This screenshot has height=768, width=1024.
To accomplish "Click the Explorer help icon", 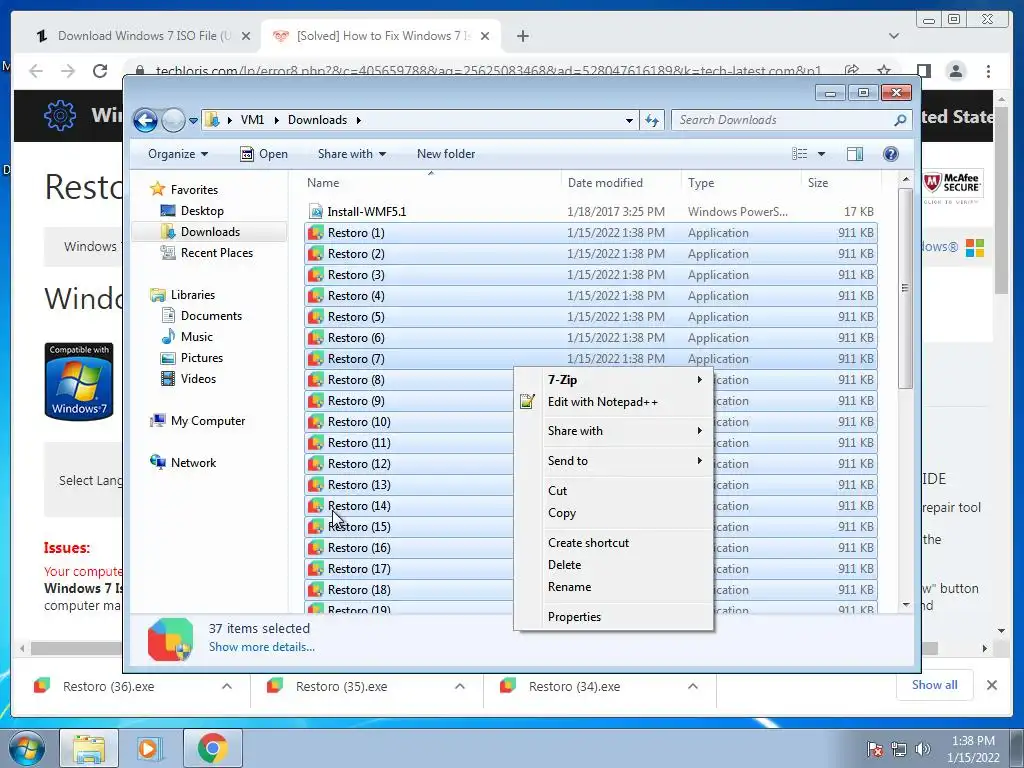I will pos(890,154).
